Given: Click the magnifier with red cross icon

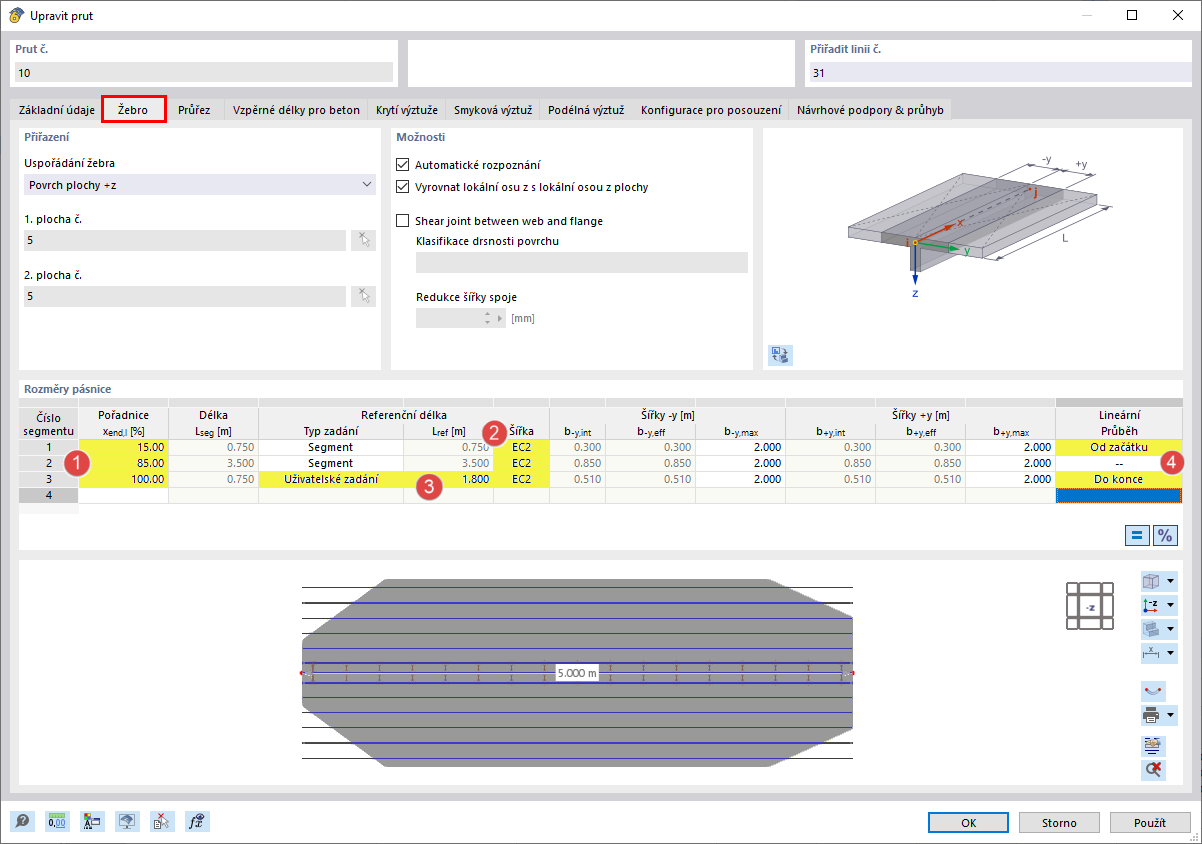Looking at the screenshot, I should tap(1152, 769).
